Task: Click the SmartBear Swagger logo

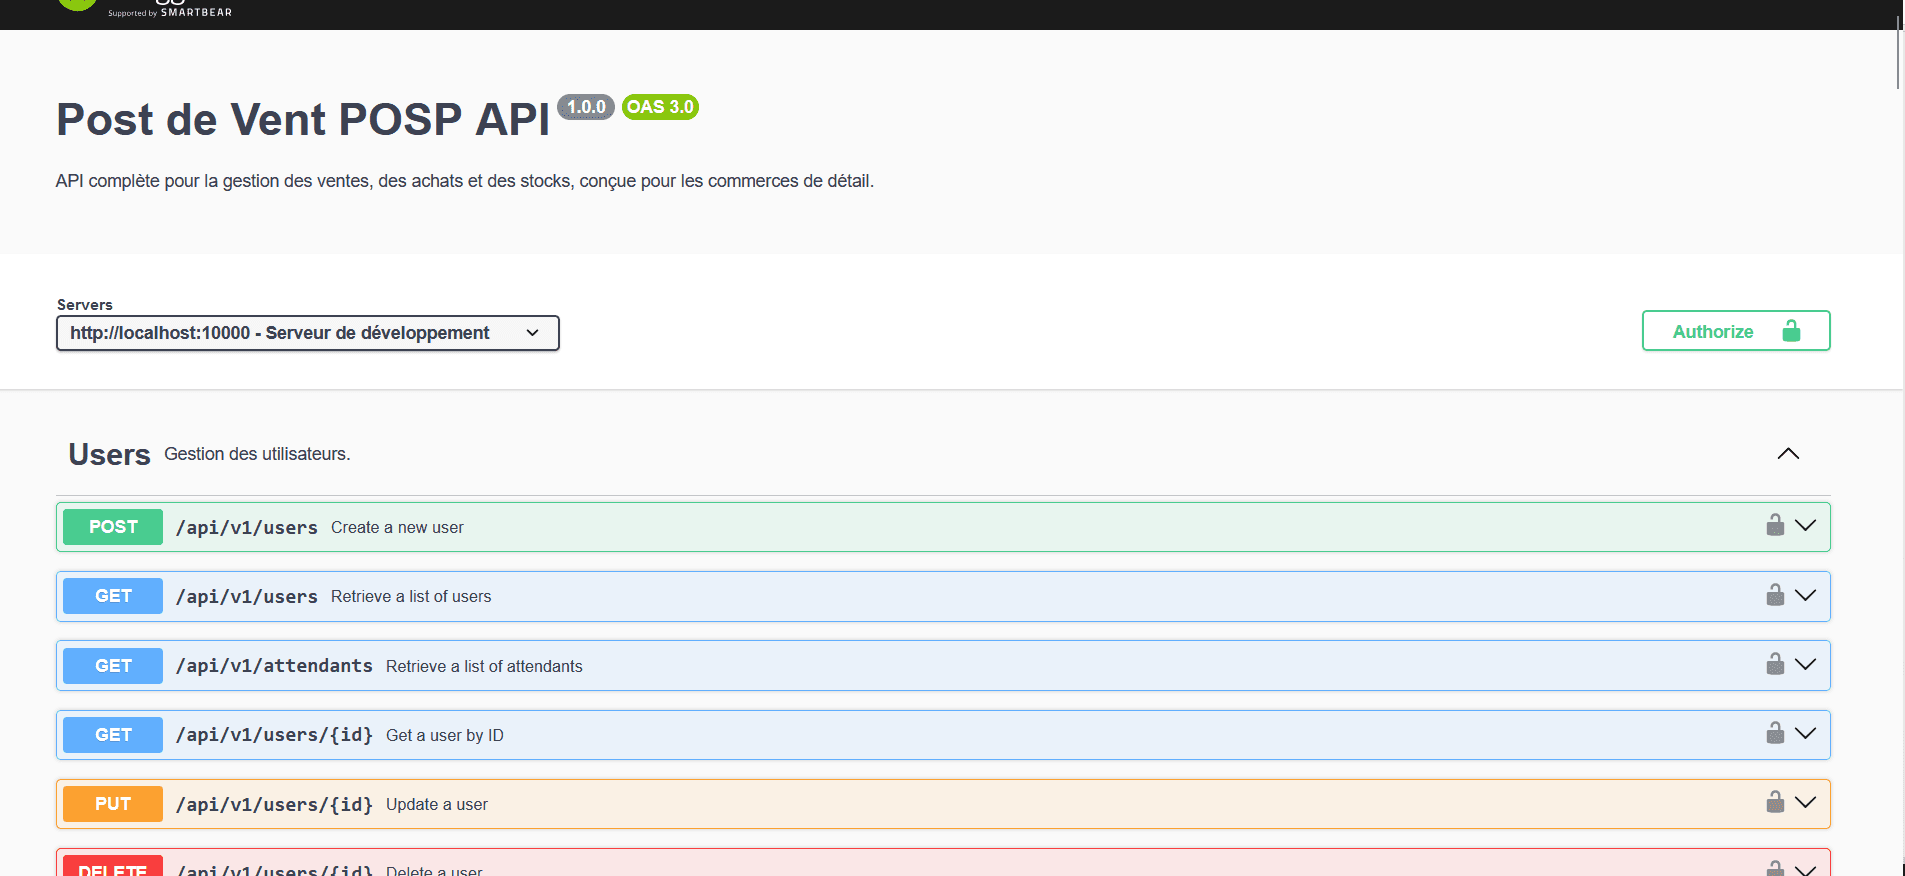Action: point(145,8)
